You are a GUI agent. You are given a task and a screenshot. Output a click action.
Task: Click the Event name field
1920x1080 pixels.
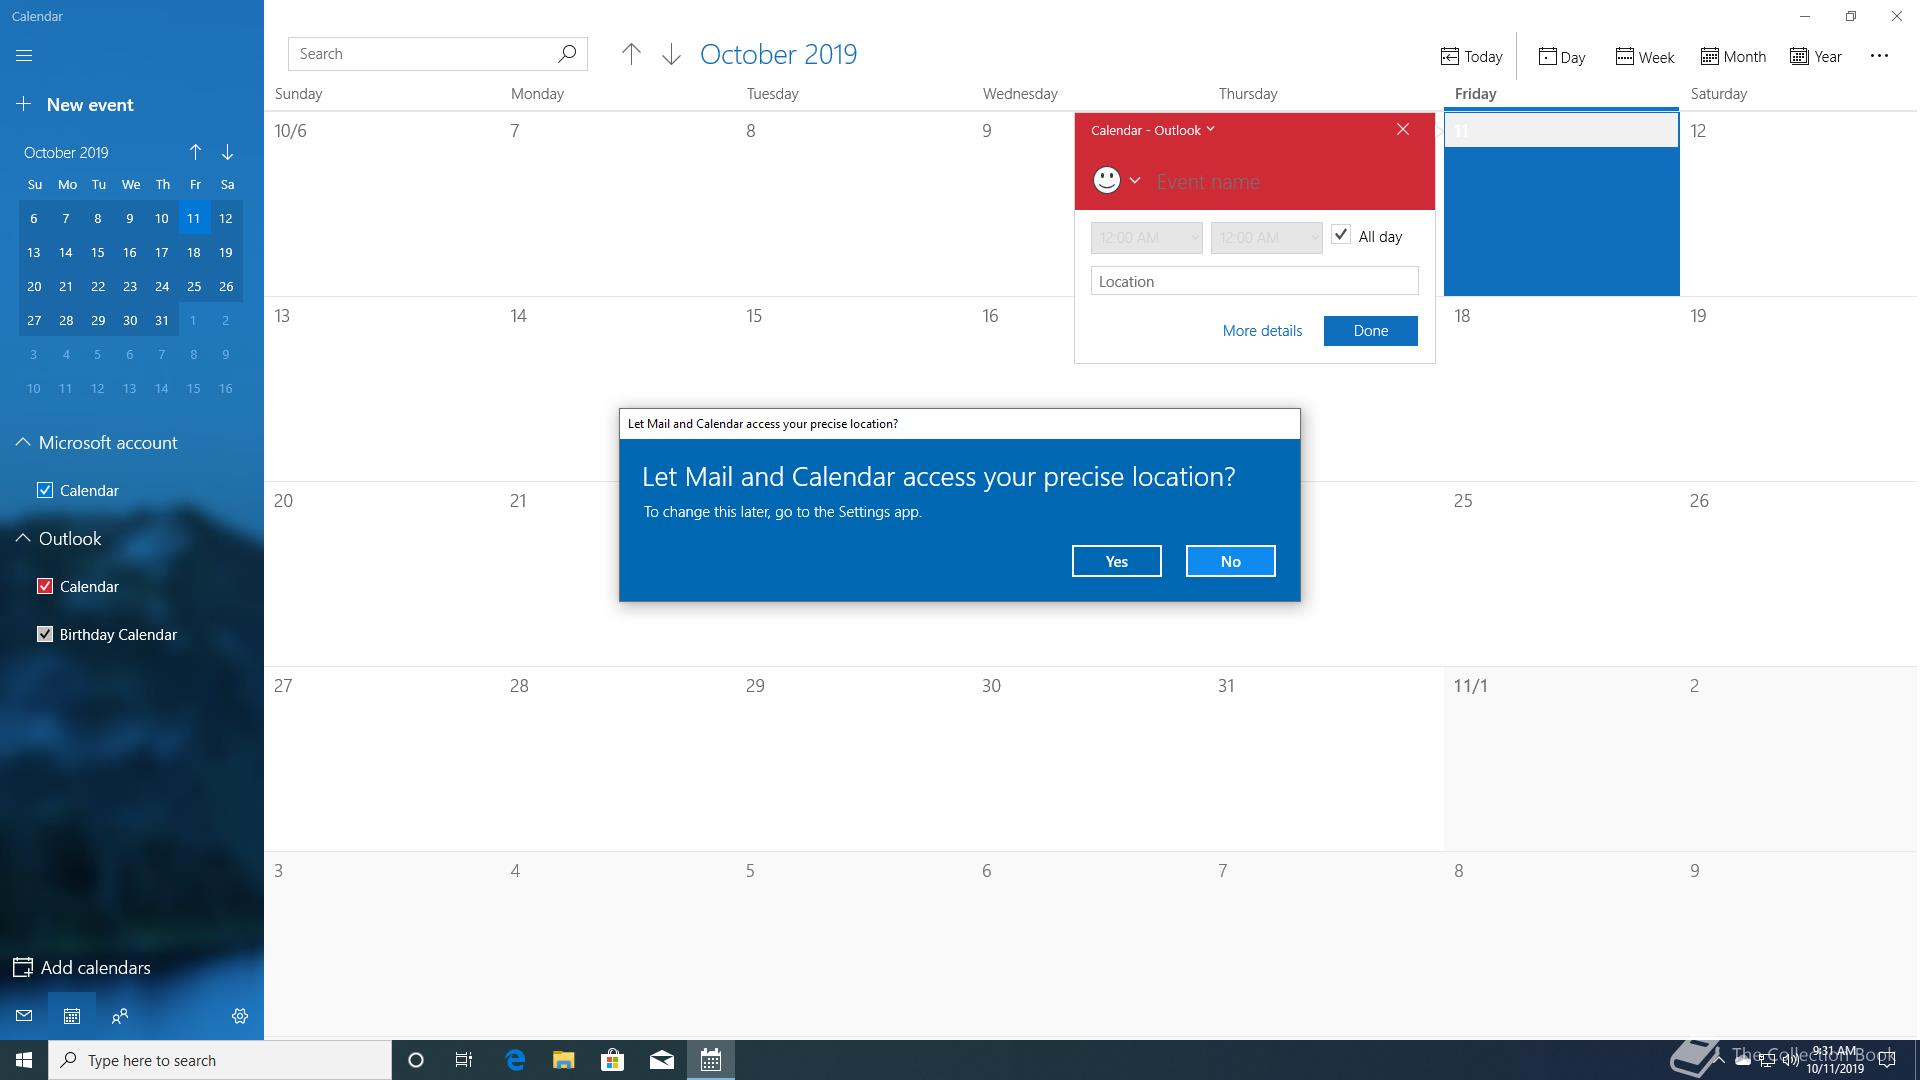coord(1285,181)
